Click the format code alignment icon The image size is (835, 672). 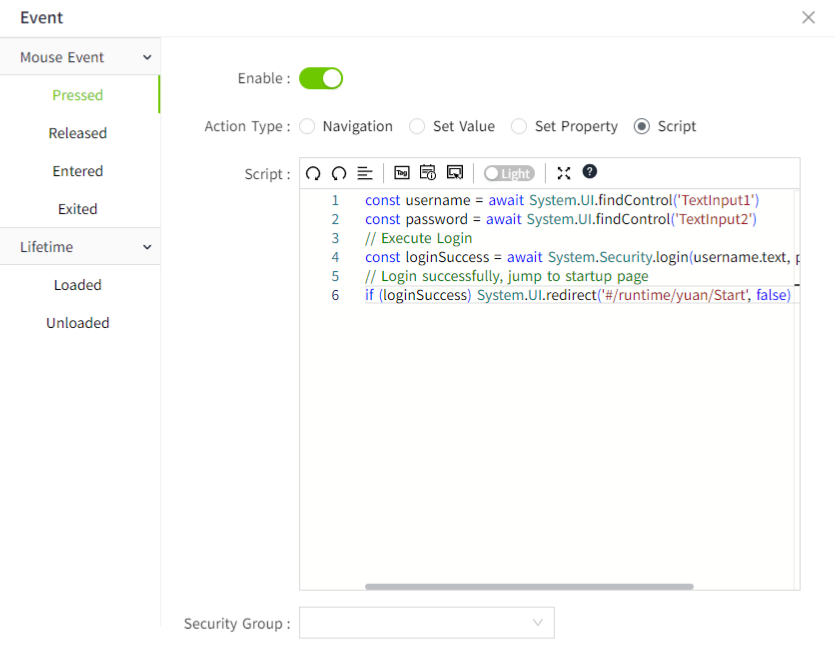(365, 173)
